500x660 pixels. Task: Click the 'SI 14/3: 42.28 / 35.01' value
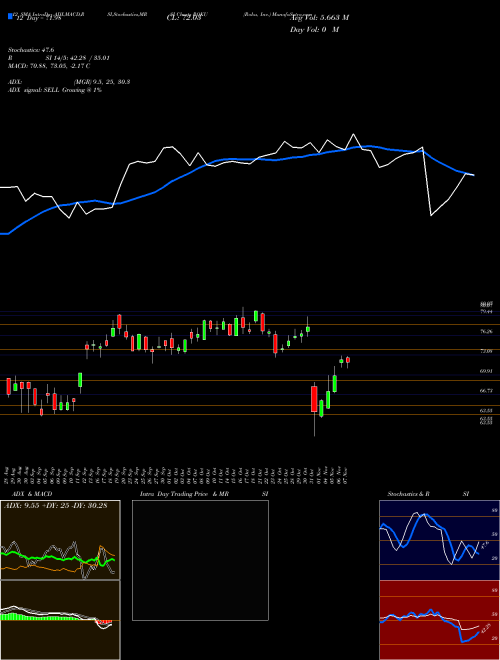(78, 58)
